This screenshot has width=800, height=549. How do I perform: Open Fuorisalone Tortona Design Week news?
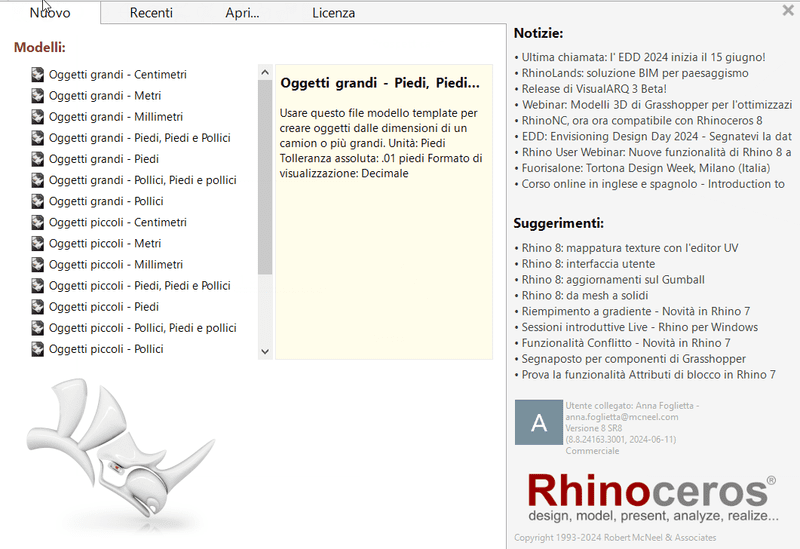tap(646, 168)
